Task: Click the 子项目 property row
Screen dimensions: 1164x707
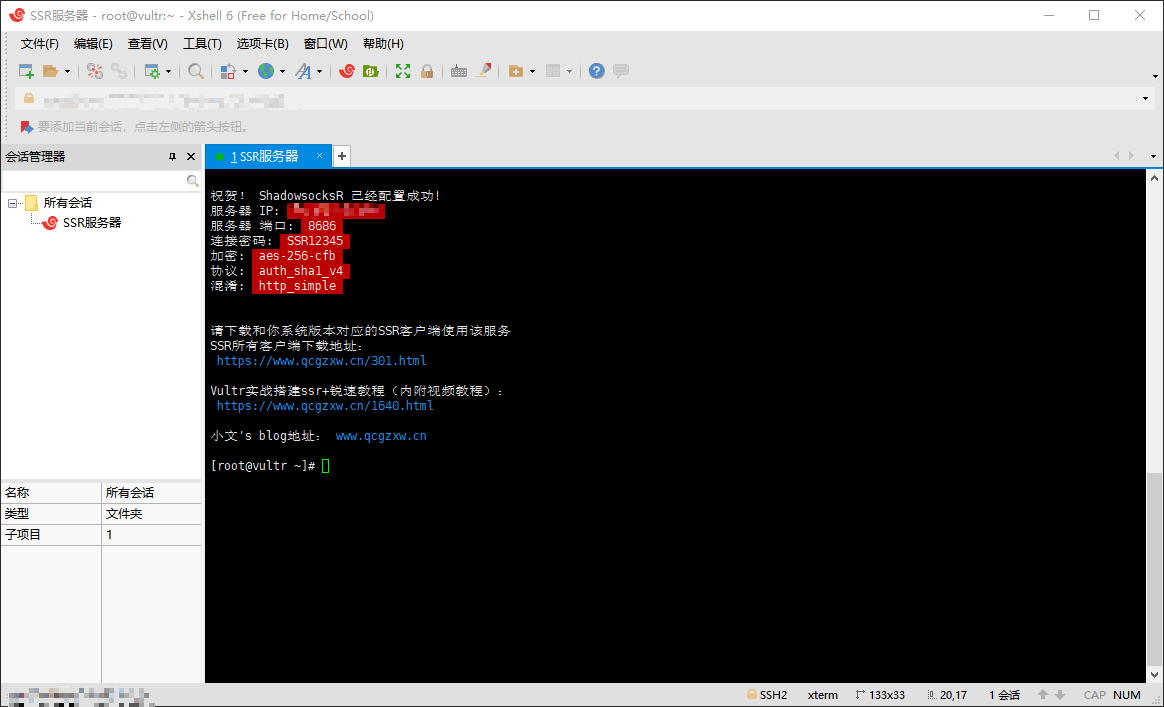Action: [101, 535]
